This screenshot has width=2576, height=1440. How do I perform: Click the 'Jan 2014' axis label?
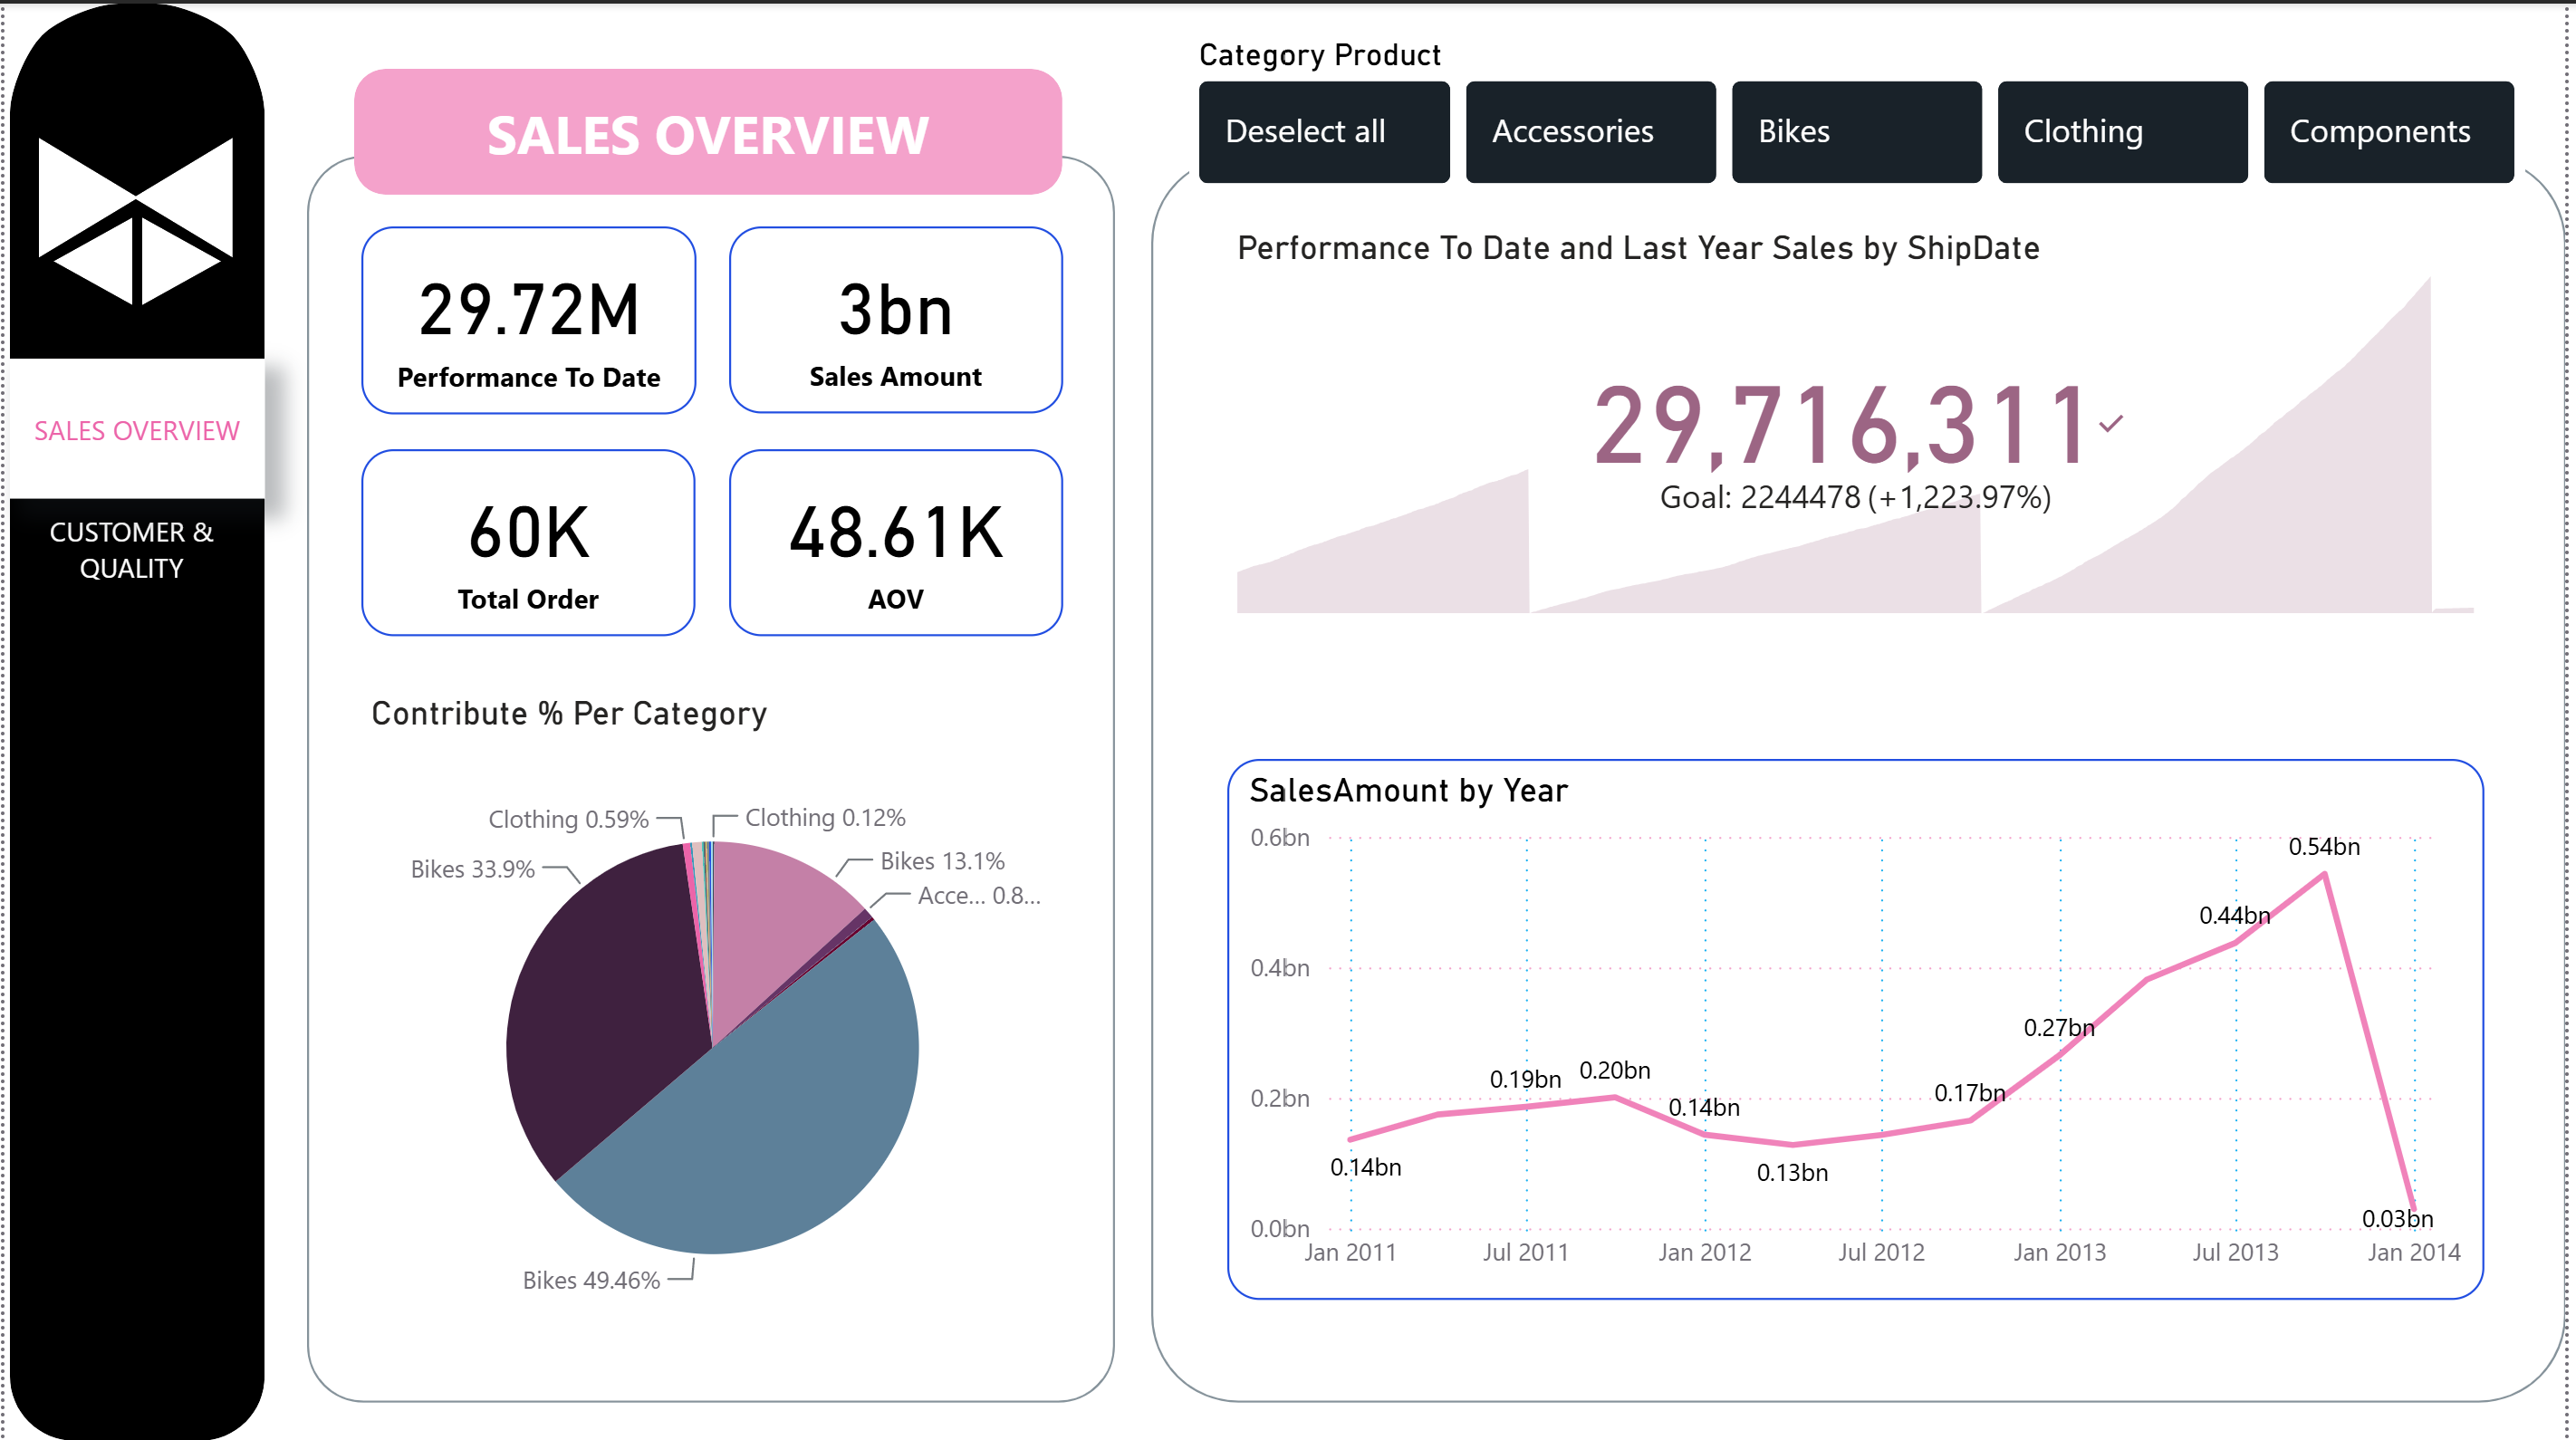(2413, 1252)
